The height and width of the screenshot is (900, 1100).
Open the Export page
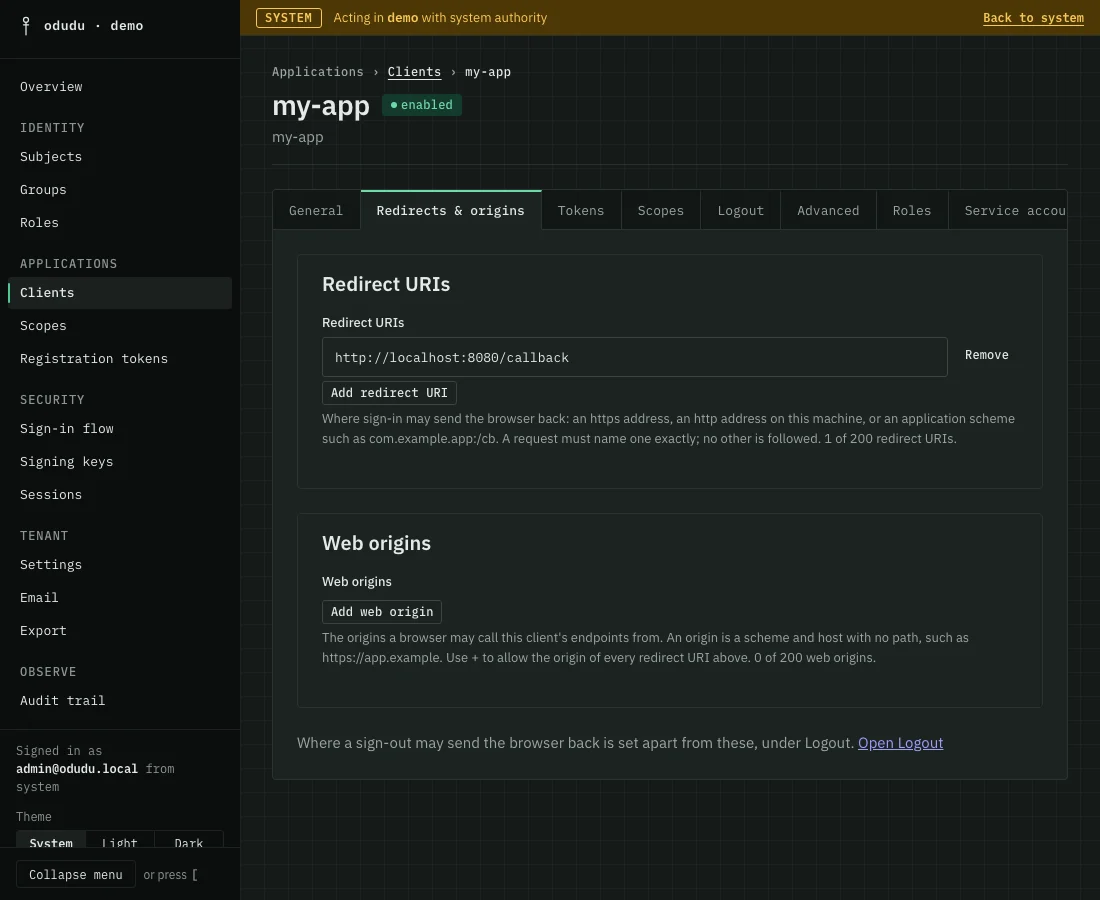tap(43, 631)
